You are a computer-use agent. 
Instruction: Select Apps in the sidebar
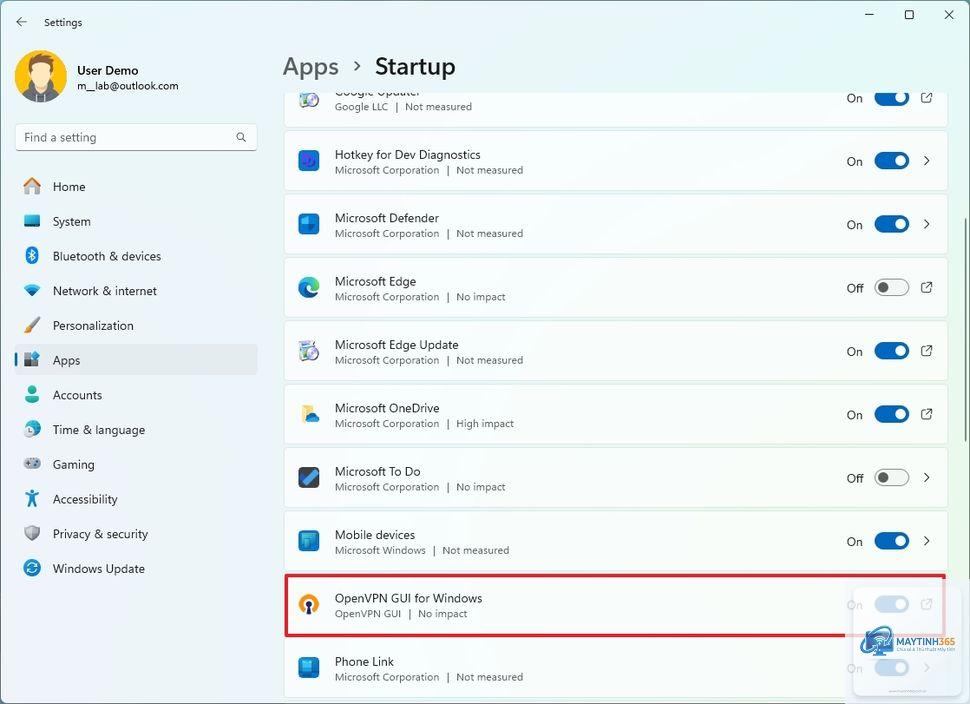click(136, 359)
